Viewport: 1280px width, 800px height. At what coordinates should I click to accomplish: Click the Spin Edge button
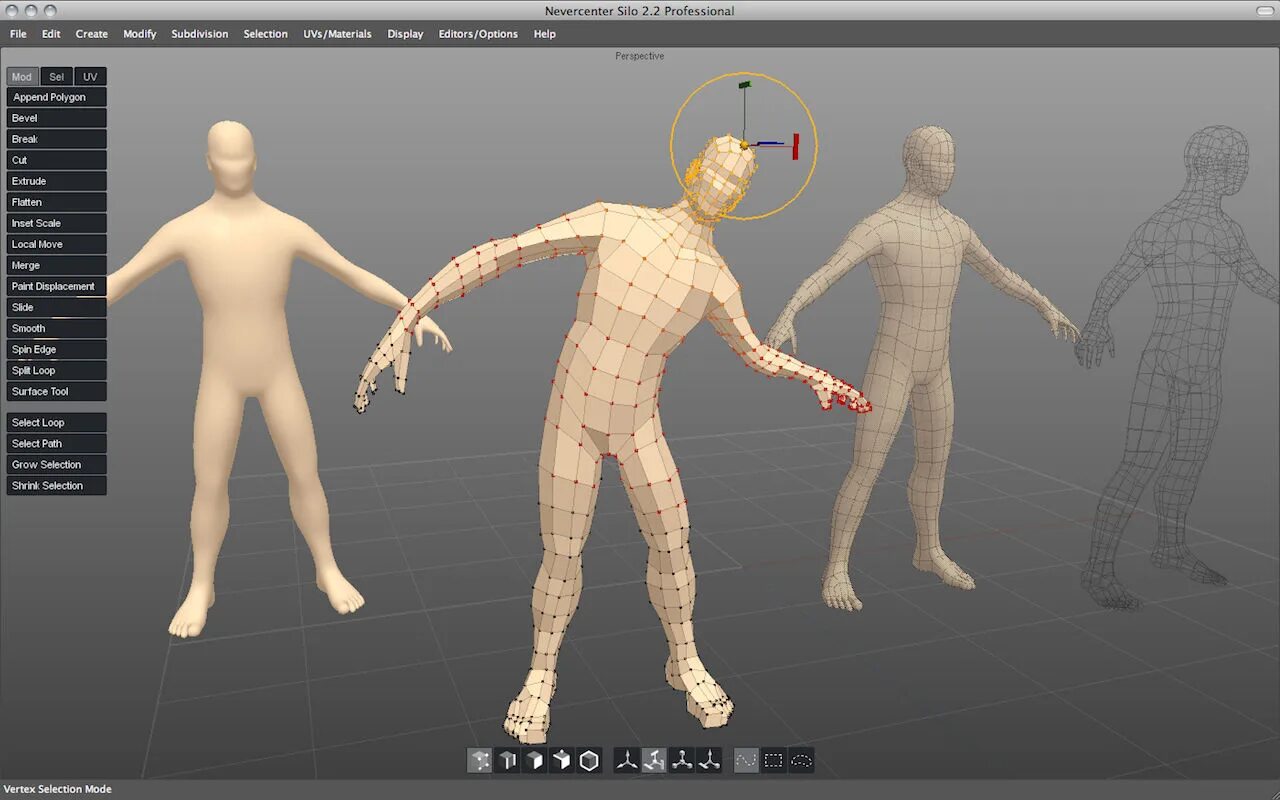pos(56,349)
